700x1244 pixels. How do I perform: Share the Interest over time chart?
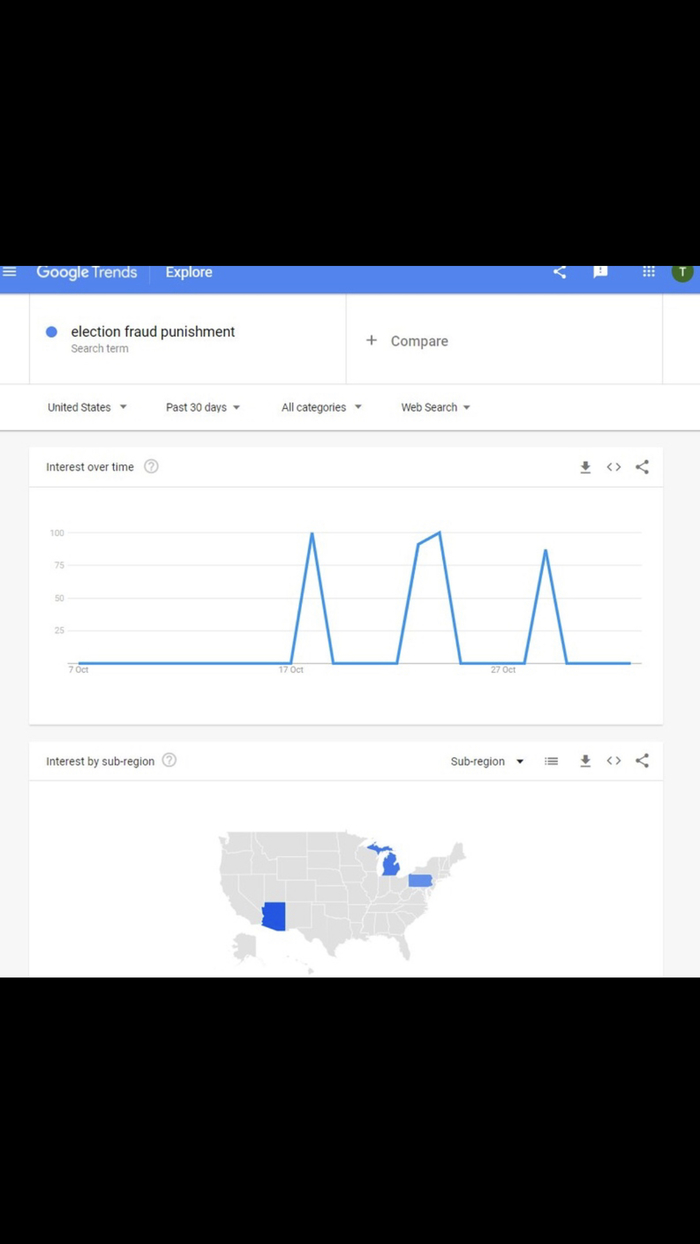point(642,467)
